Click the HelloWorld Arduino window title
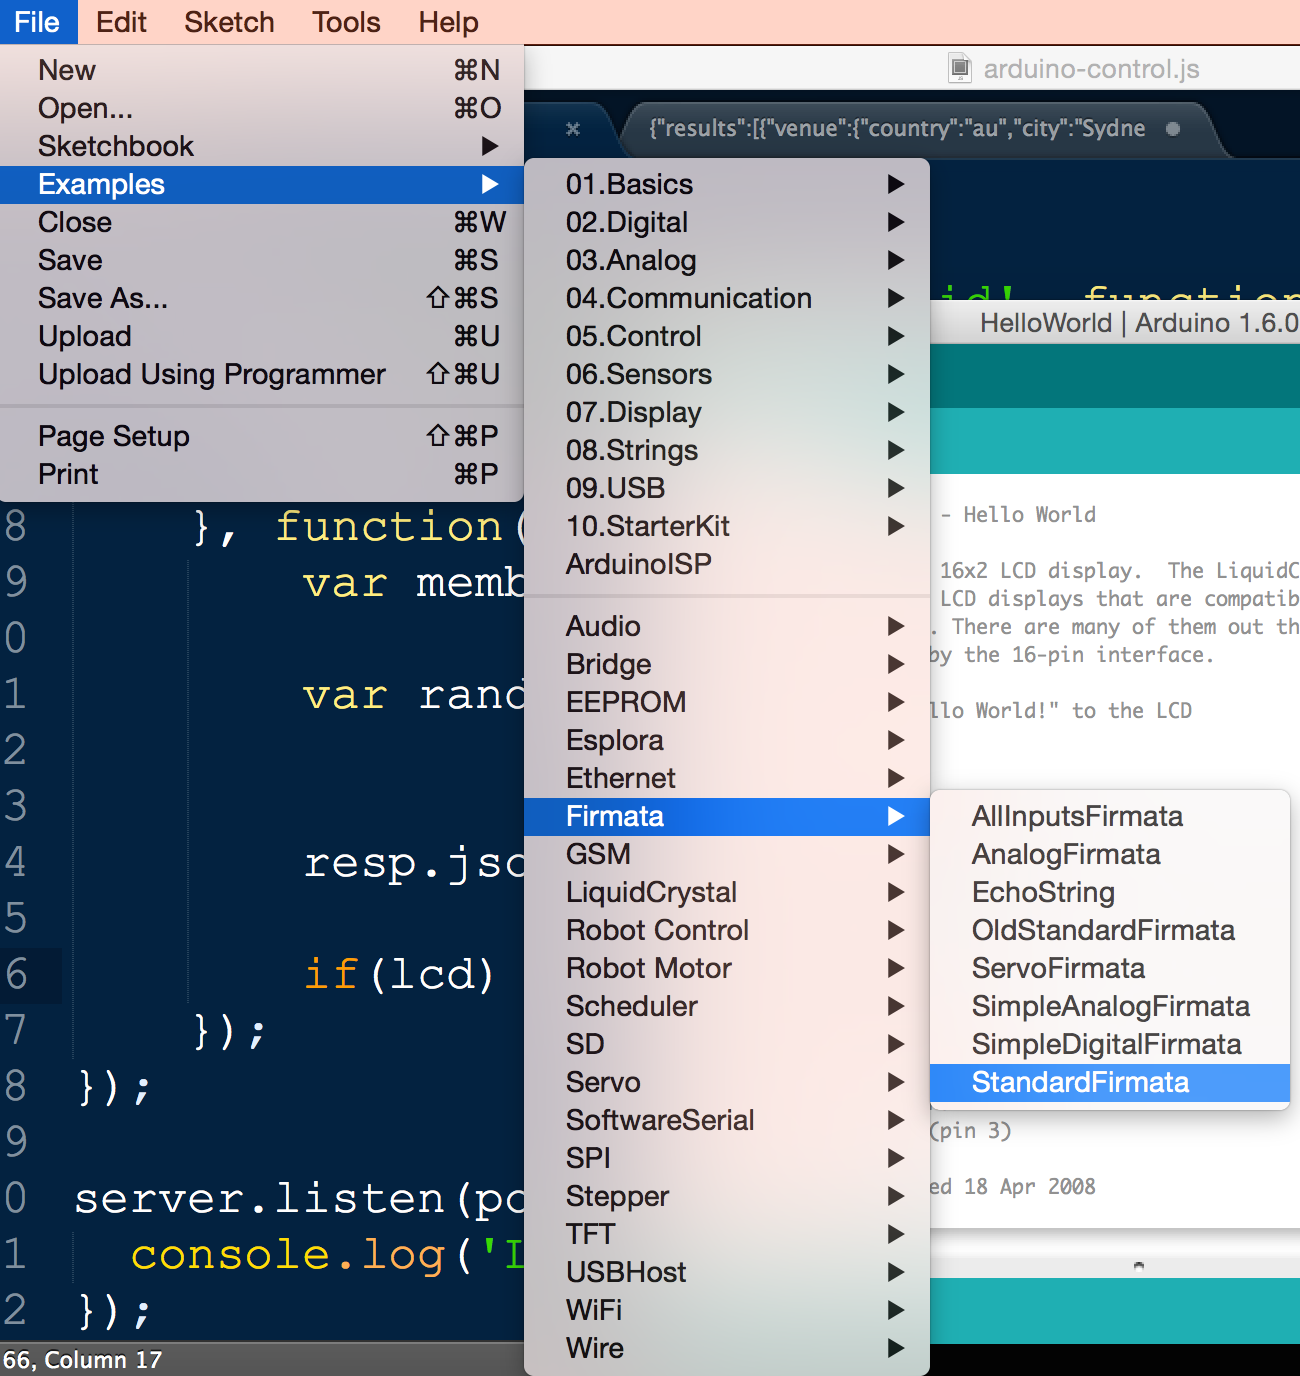Screen dimensions: 1300x1376 [x=1139, y=323]
